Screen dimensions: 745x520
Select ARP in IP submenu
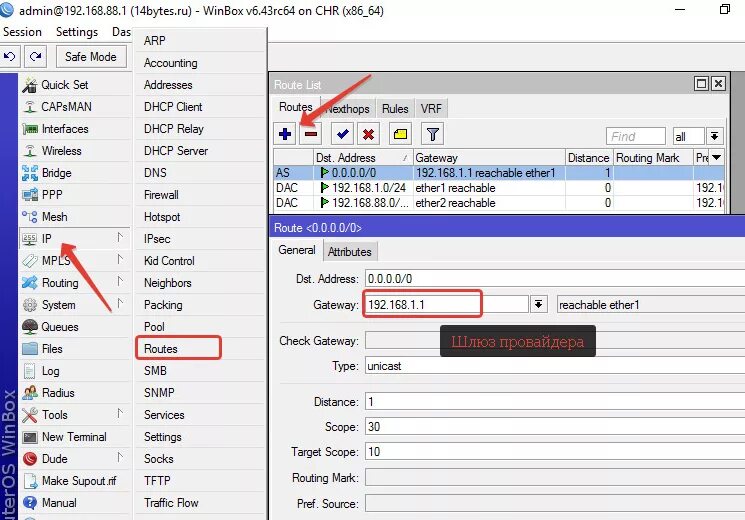point(200,41)
